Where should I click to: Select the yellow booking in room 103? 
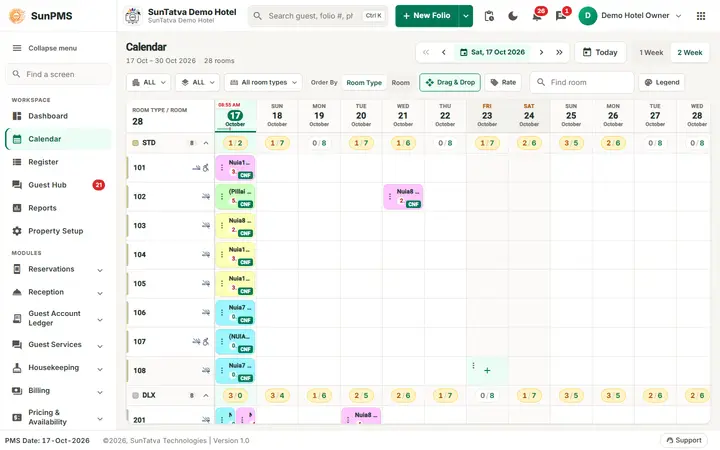[x=236, y=226]
